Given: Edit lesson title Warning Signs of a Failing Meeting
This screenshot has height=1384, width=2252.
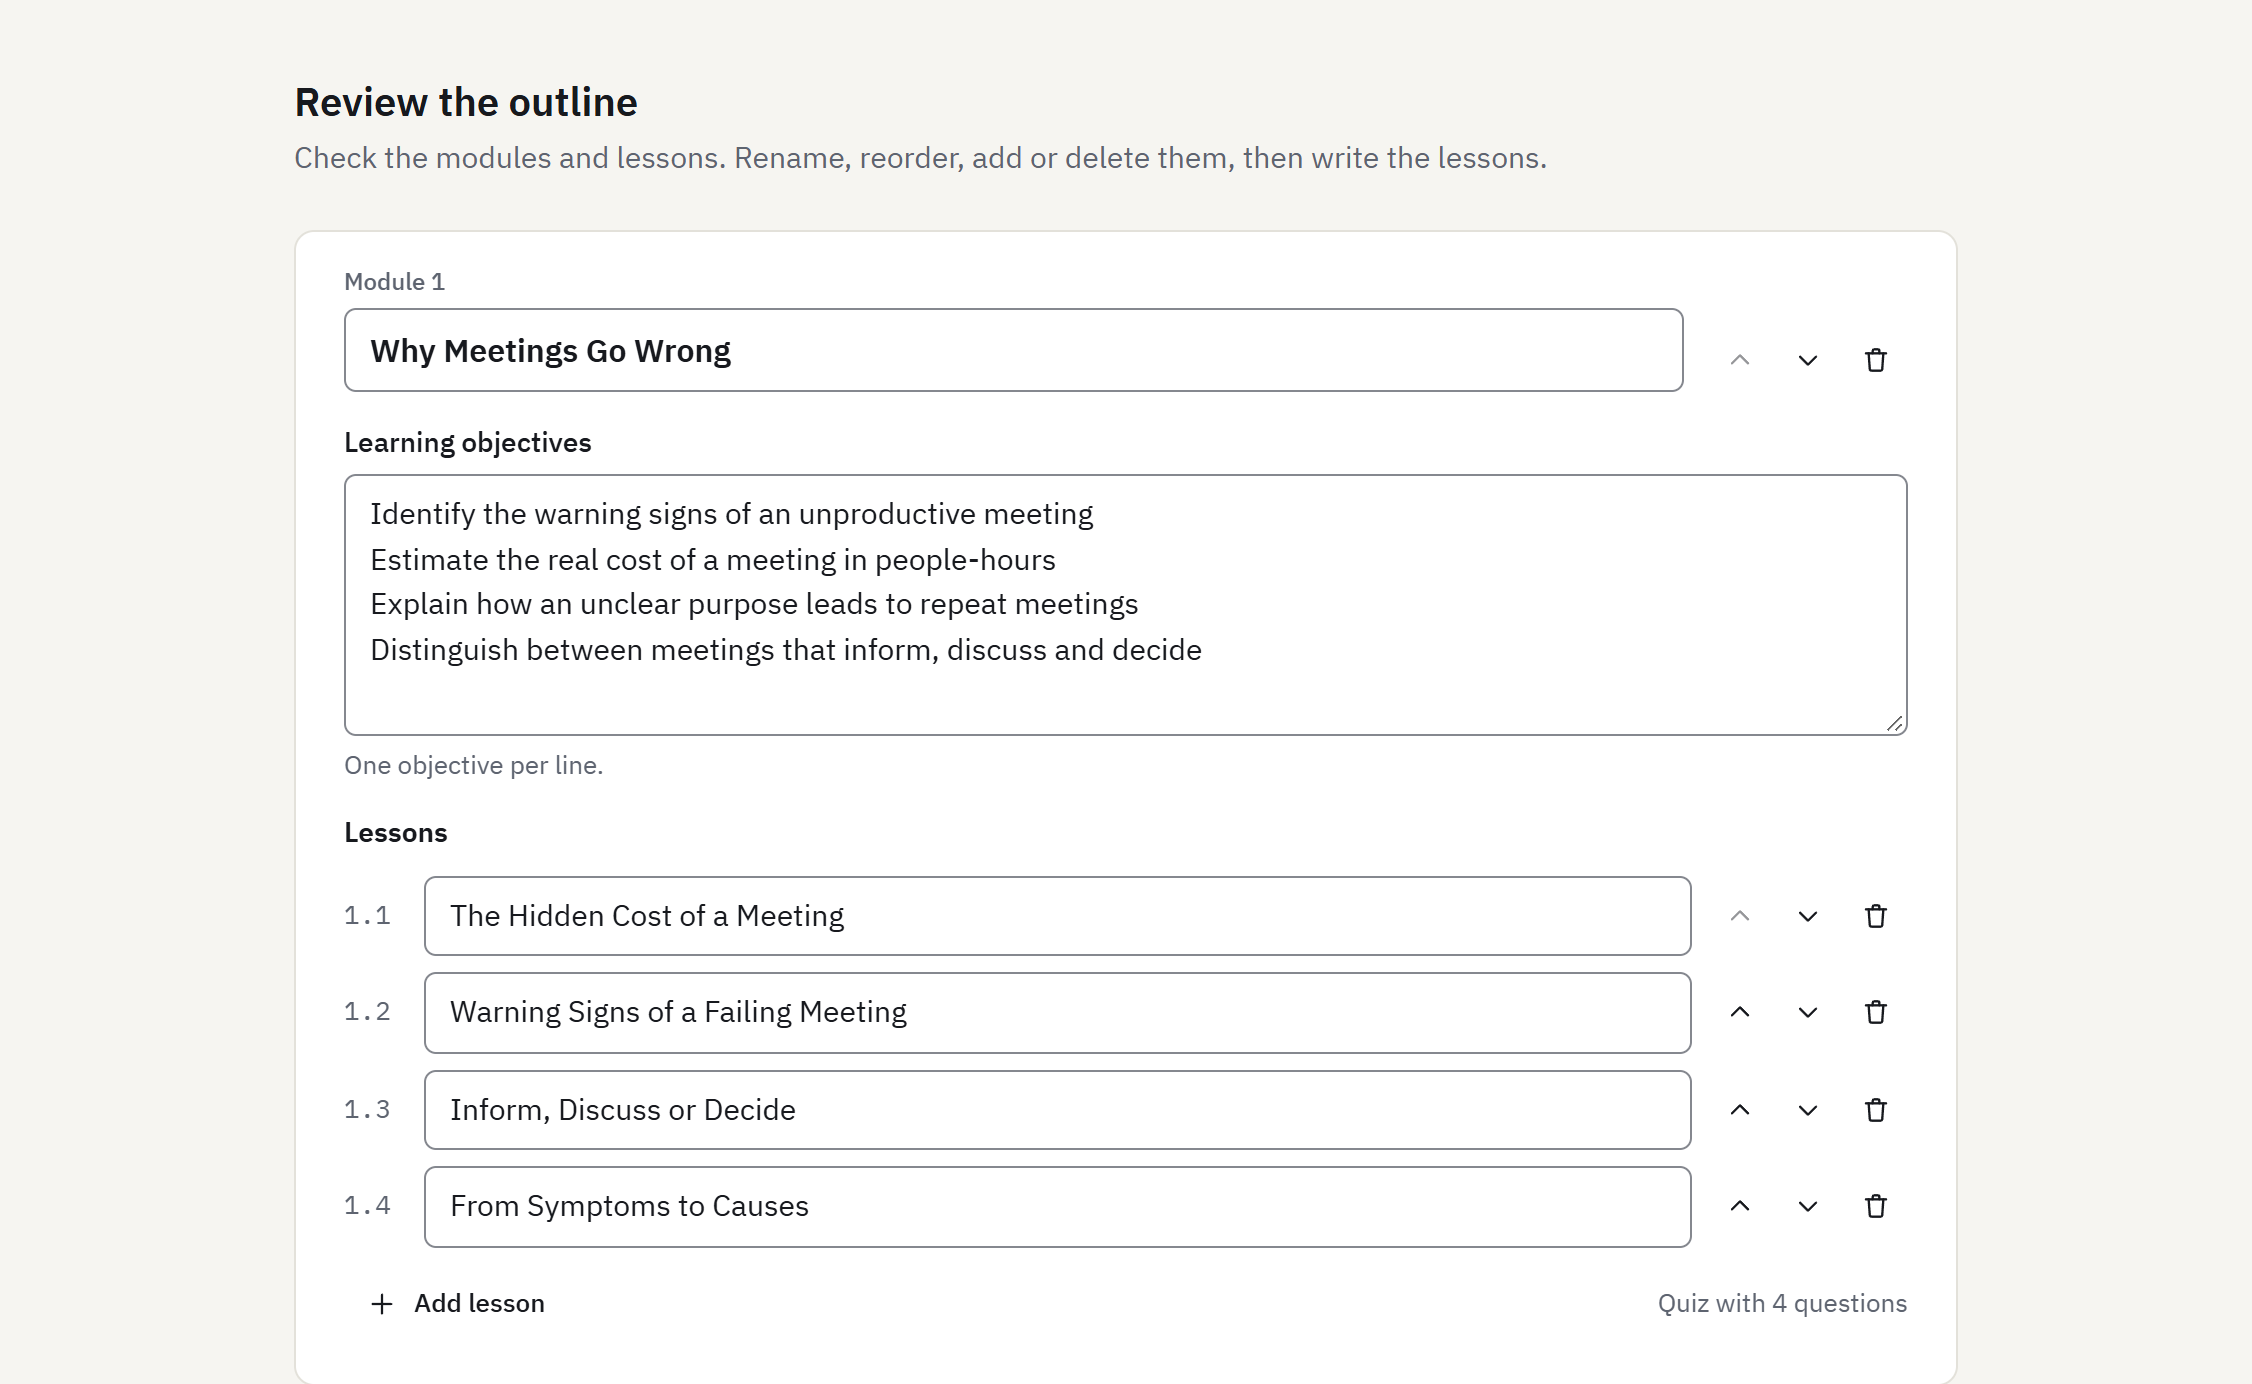Looking at the screenshot, I should pos(1058,1012).
